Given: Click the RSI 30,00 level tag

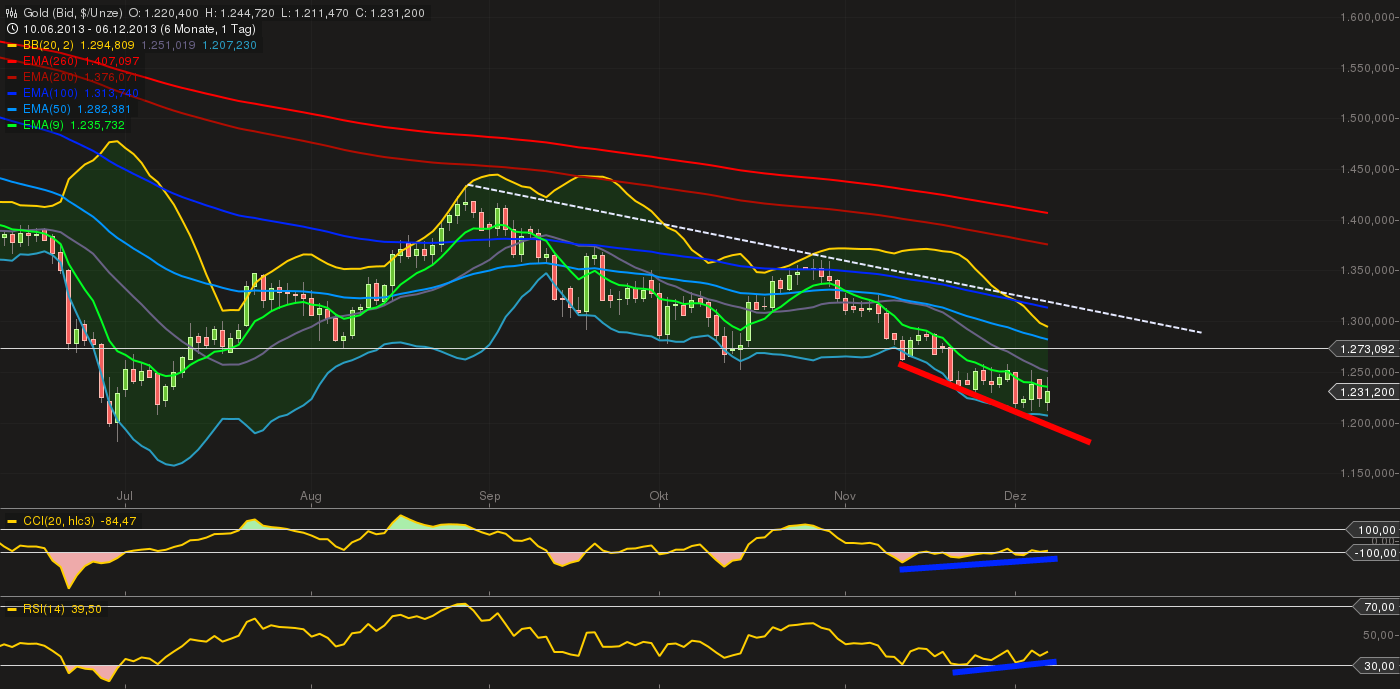Looking at the screenshot, I should pos(1378,666).
